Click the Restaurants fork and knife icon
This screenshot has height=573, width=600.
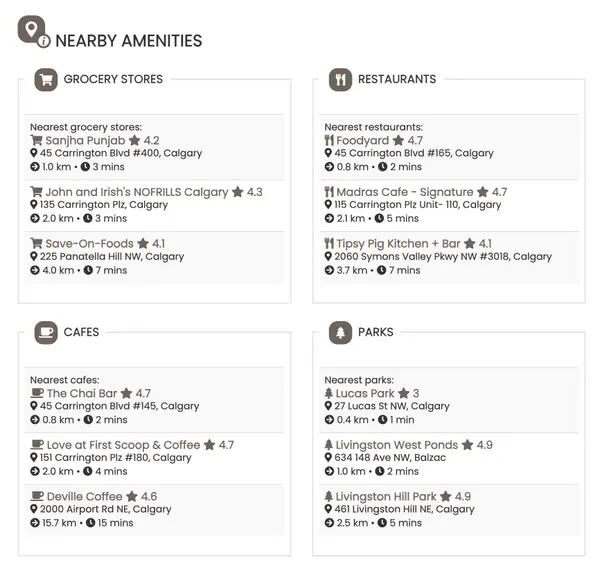[340, 79]
